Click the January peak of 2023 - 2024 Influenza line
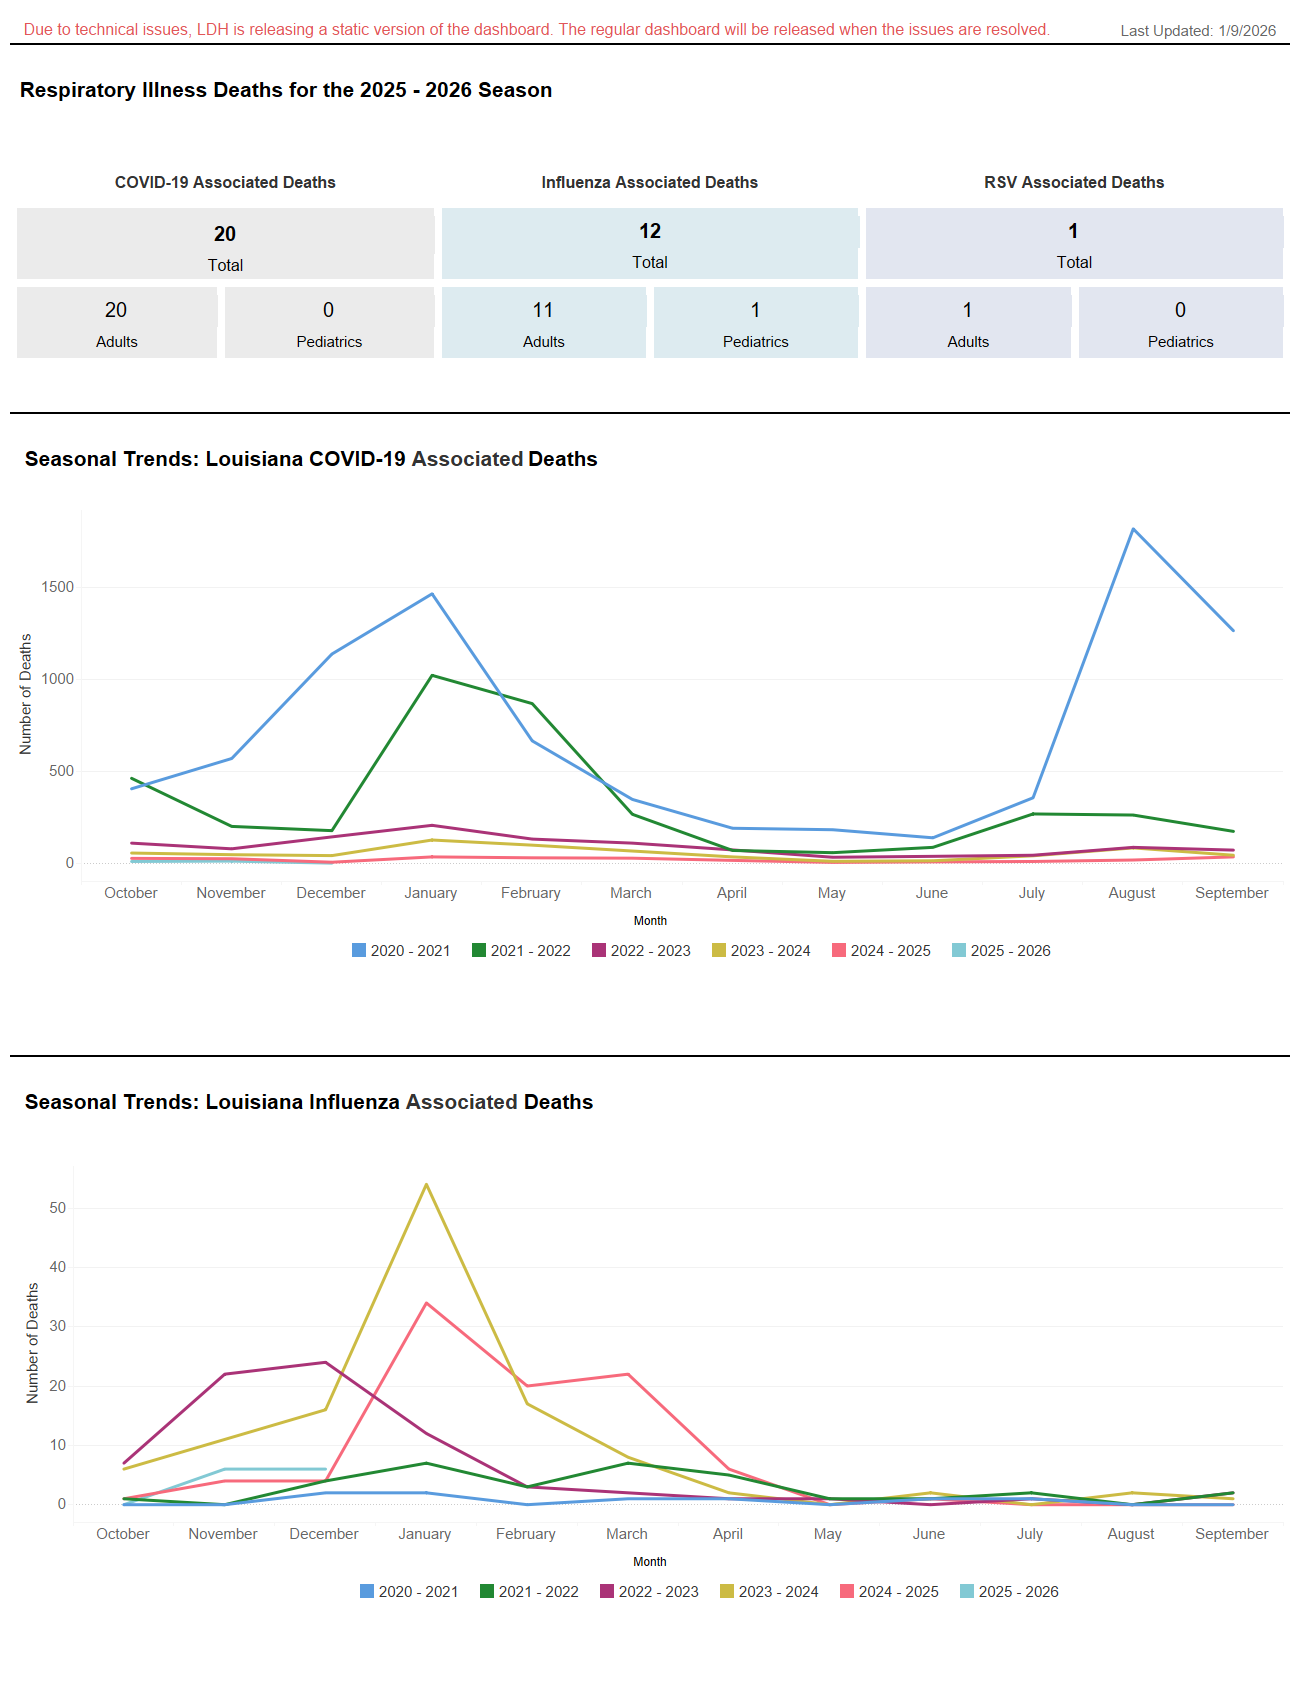This screenshot has width=1300, height=1700. [x=427, y=1185]
